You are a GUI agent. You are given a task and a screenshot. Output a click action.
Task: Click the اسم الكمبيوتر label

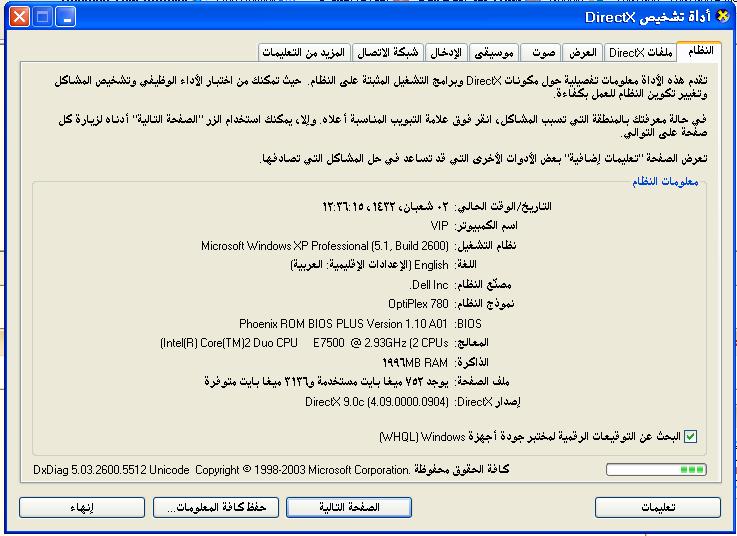(486, 226)
